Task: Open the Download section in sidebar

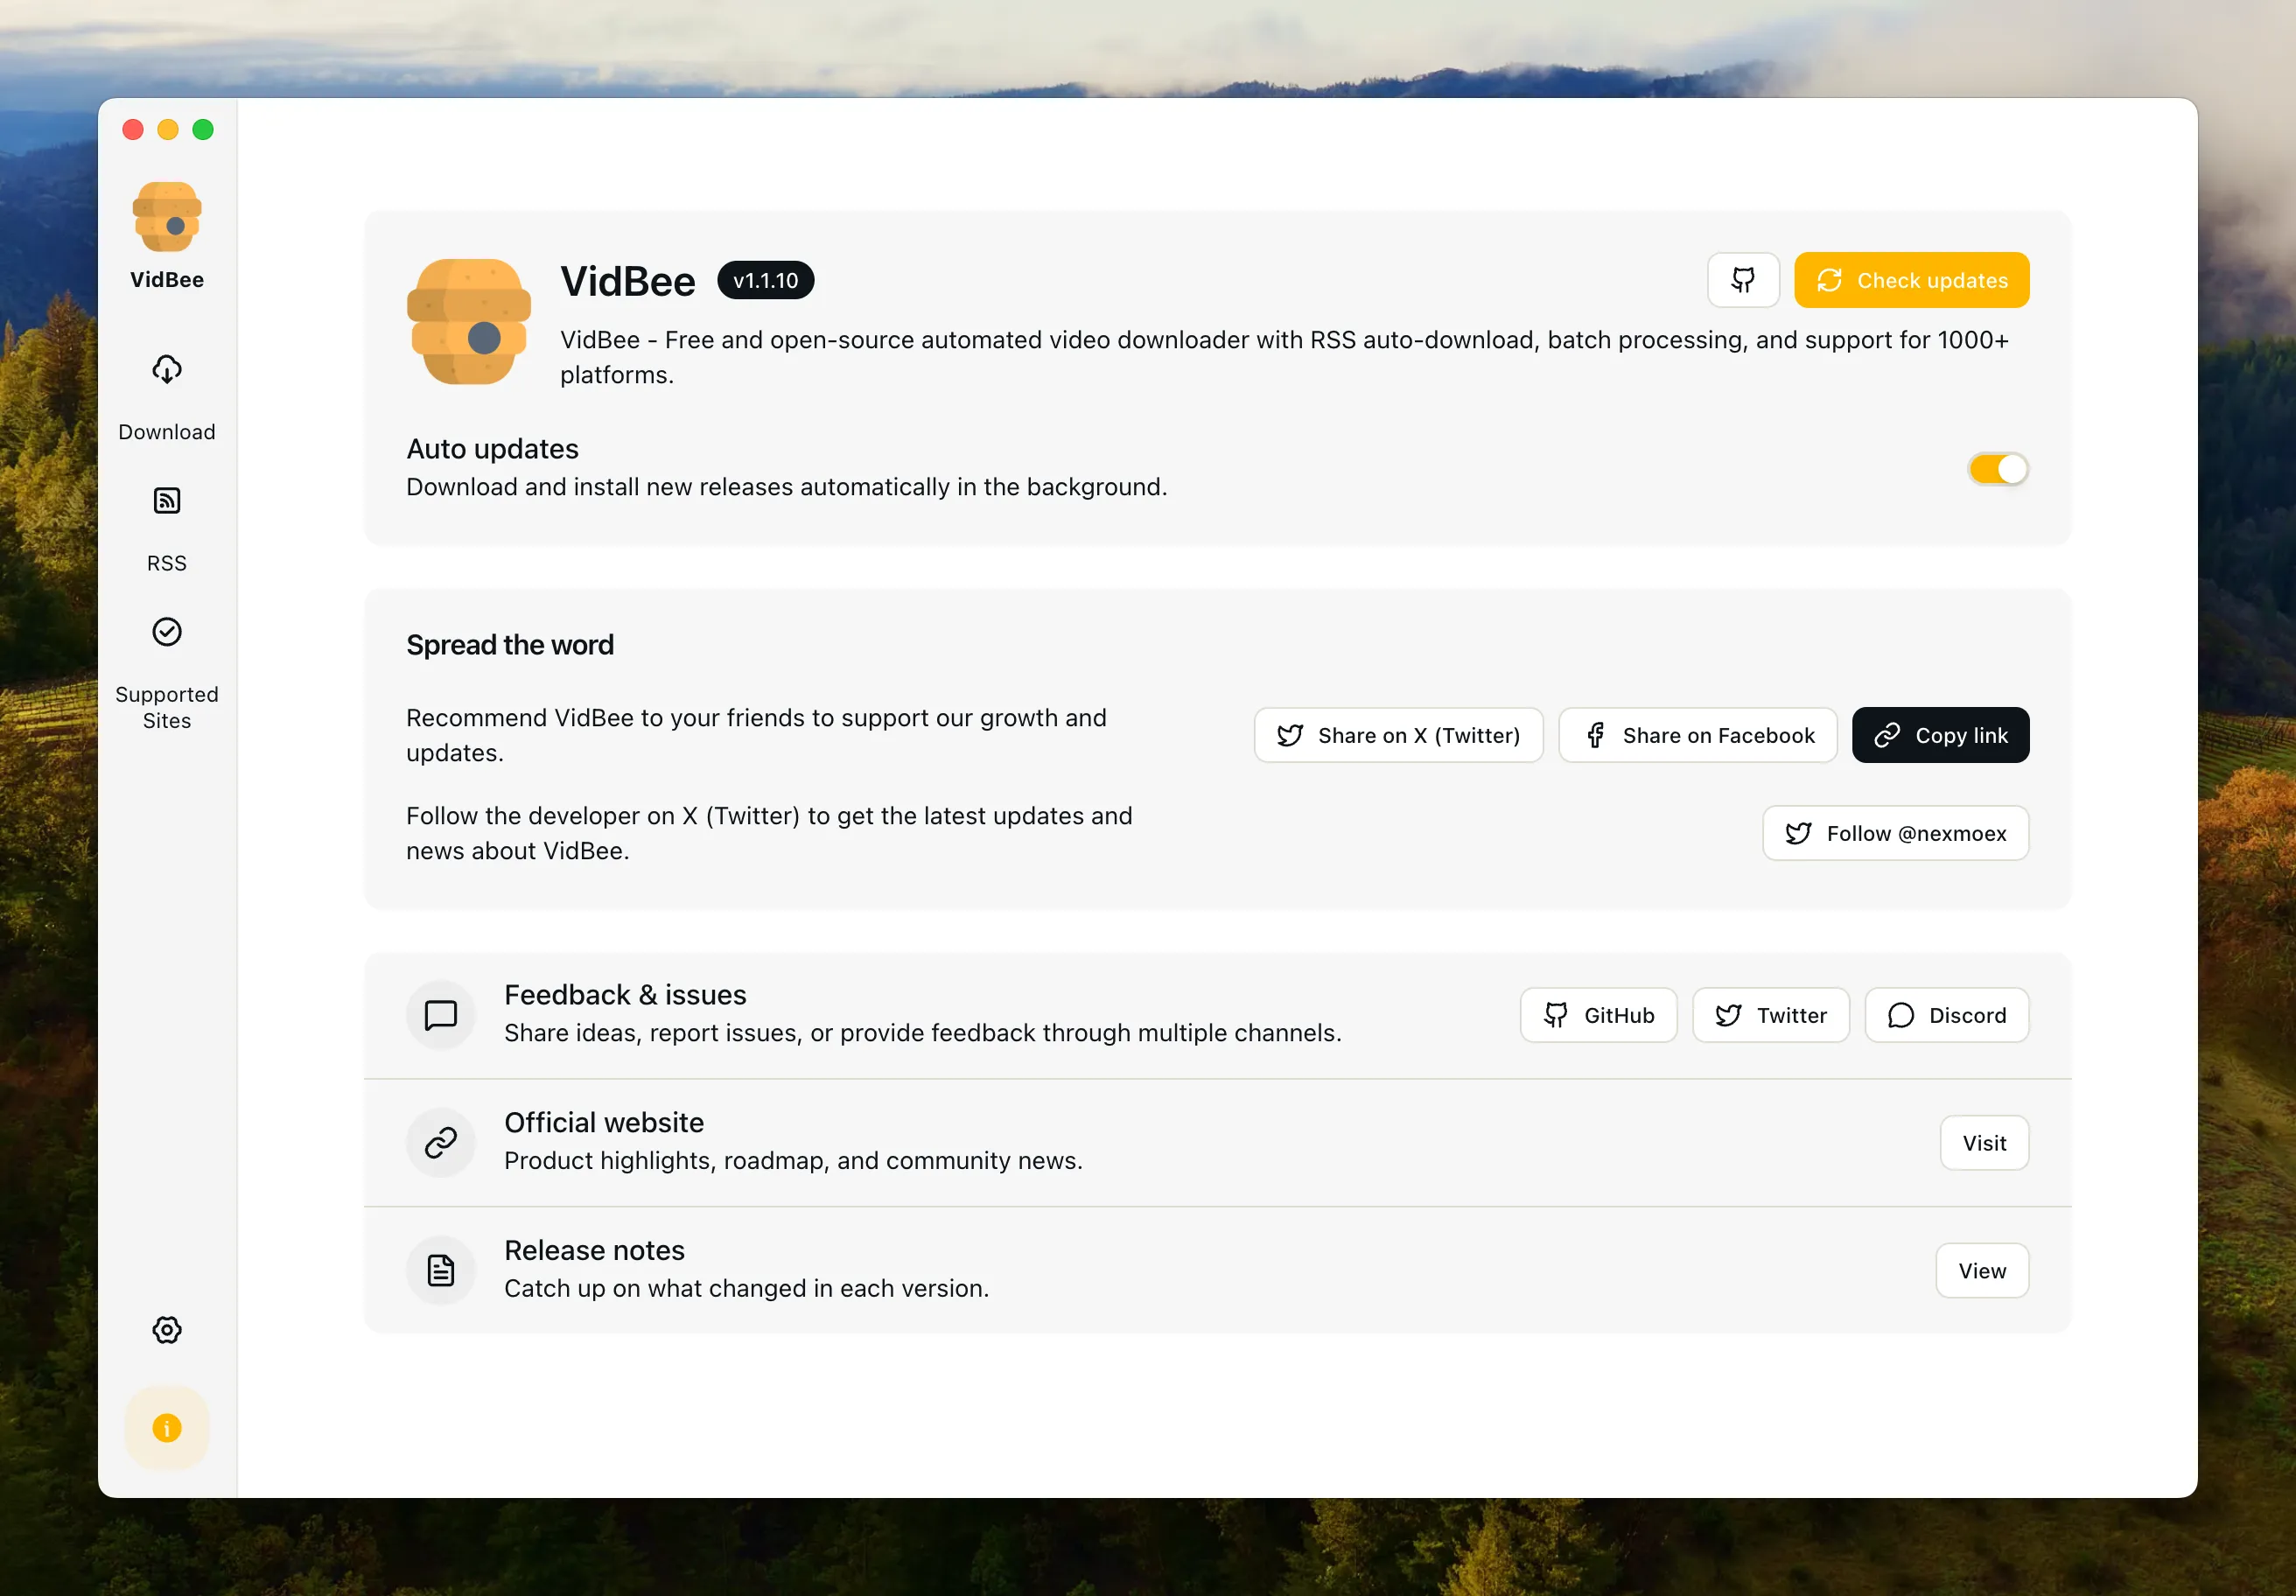Action: pos(167,395)
